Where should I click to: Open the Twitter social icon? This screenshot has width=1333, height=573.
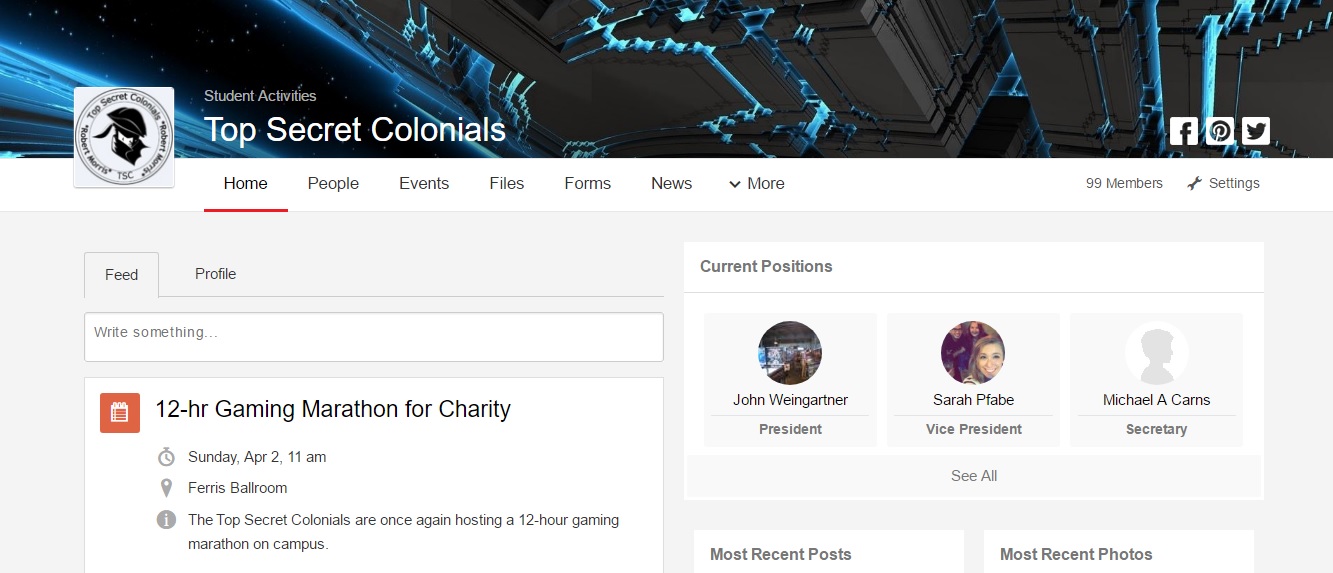[x=1256, y=131]
